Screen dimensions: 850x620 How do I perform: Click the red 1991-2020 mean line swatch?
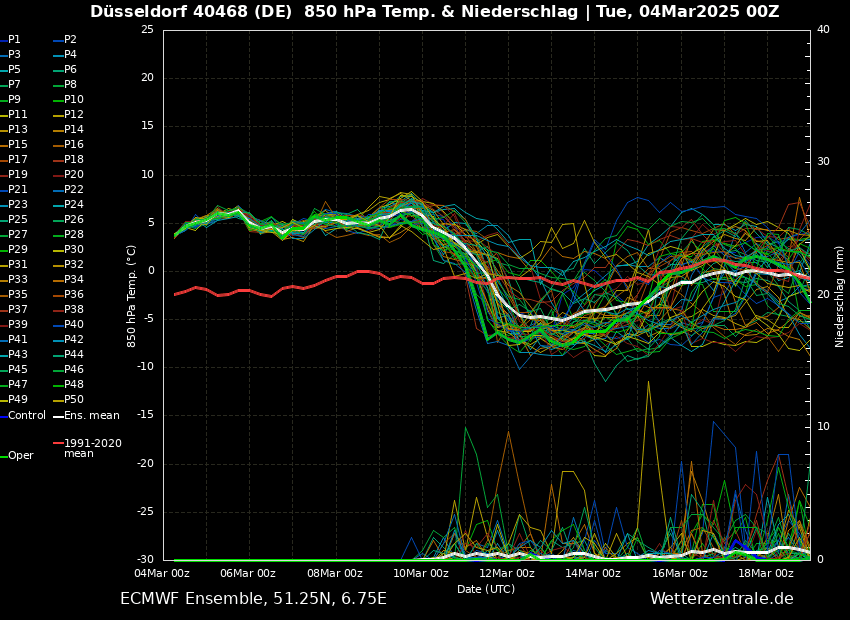pos(58,443)
